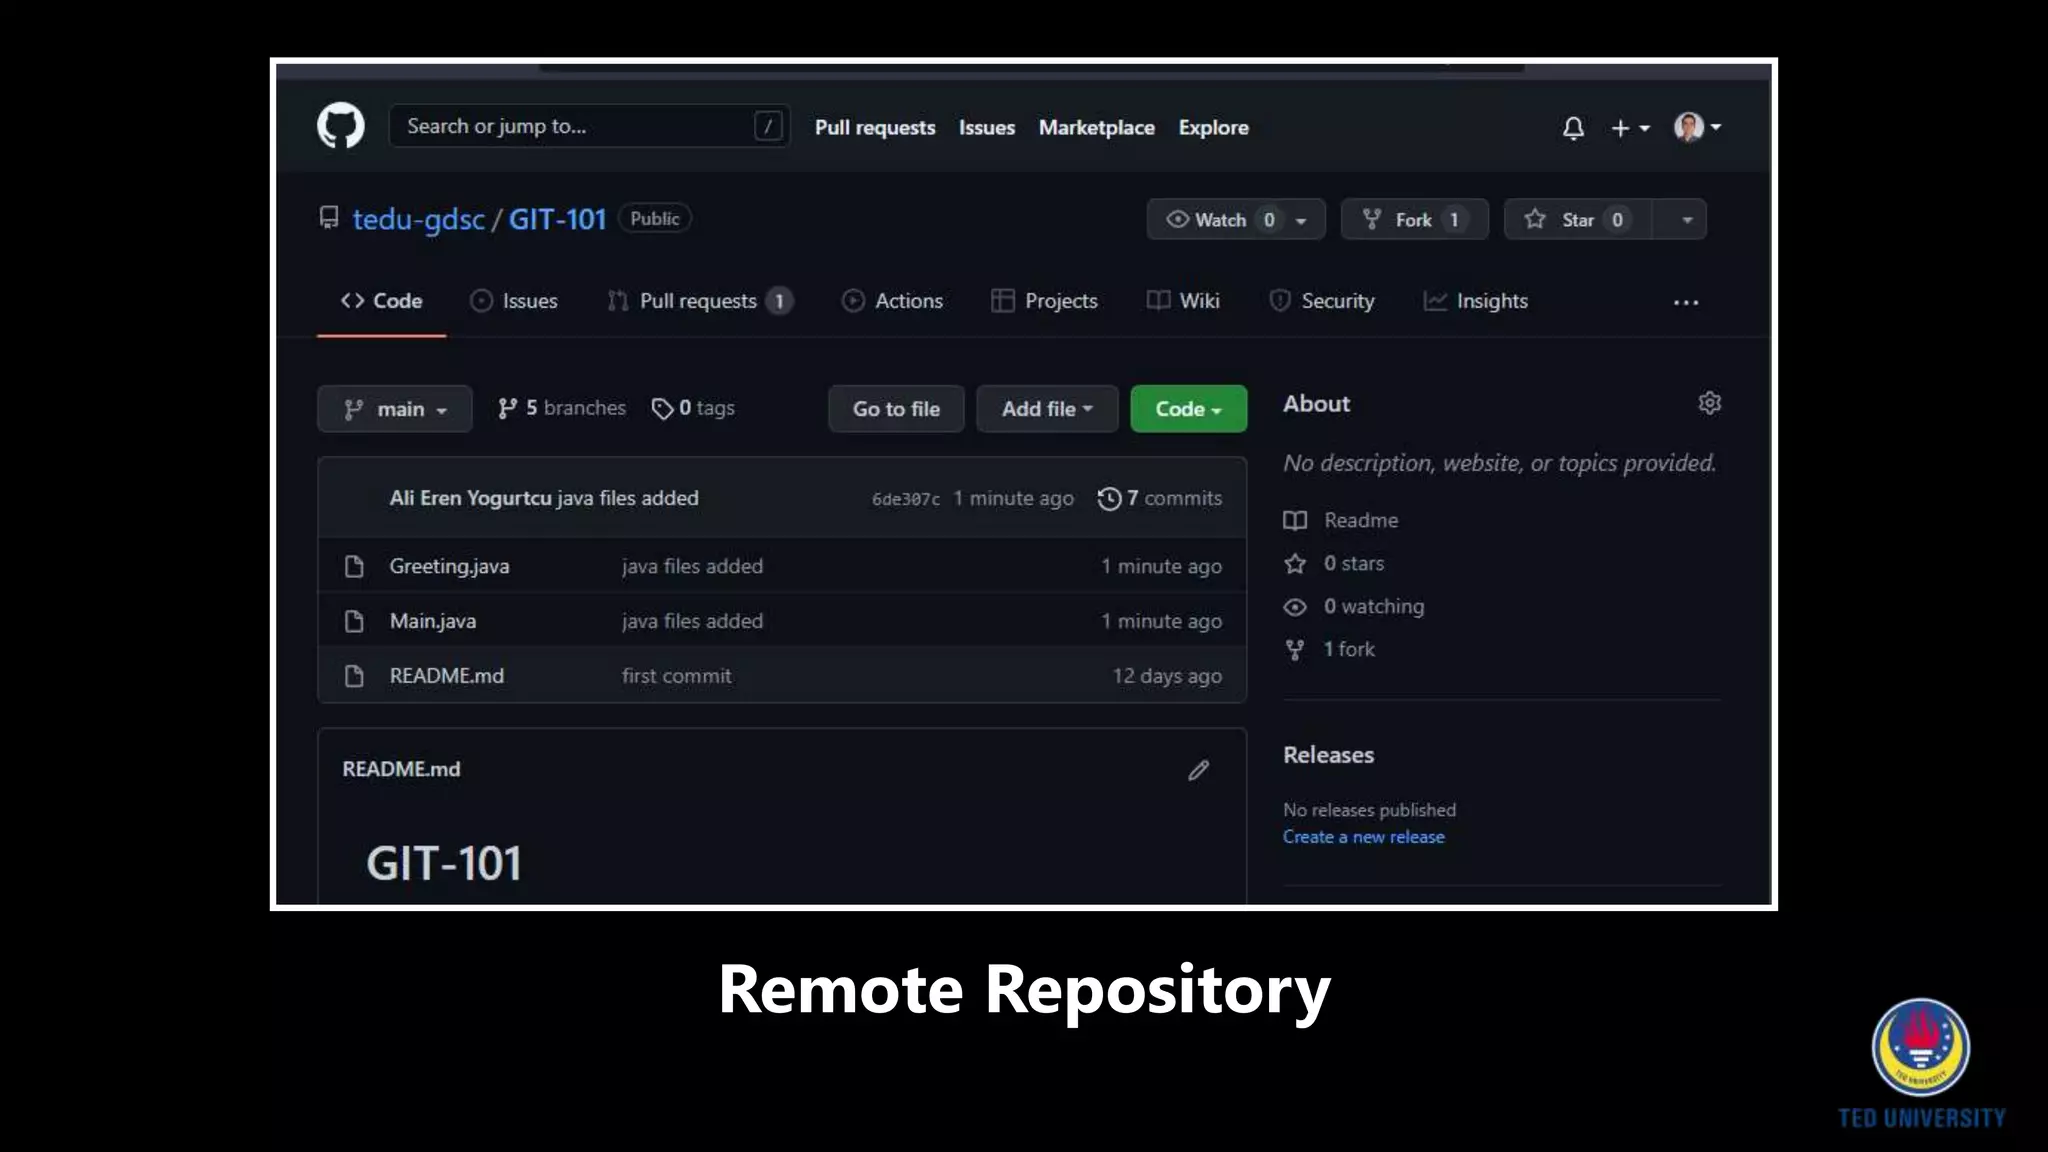Open README.md in the file list

click(x=446, y=676)
